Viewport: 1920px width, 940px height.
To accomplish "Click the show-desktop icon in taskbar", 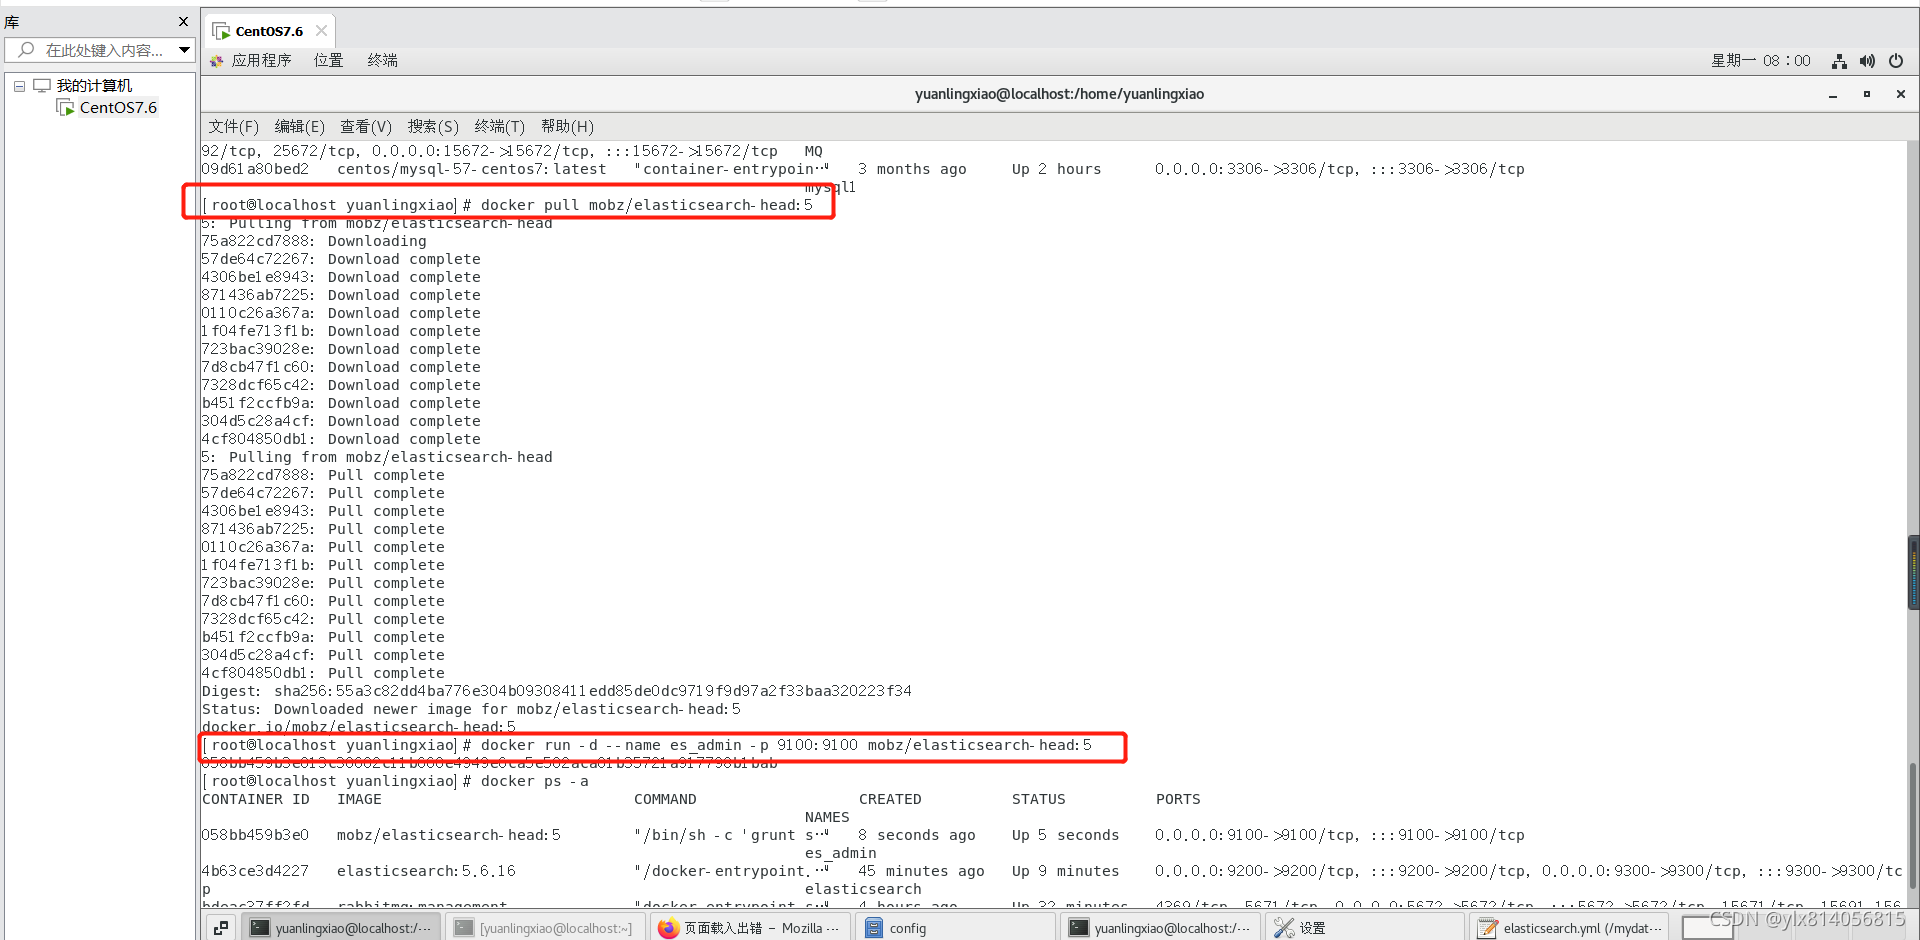I will point(221,928).
